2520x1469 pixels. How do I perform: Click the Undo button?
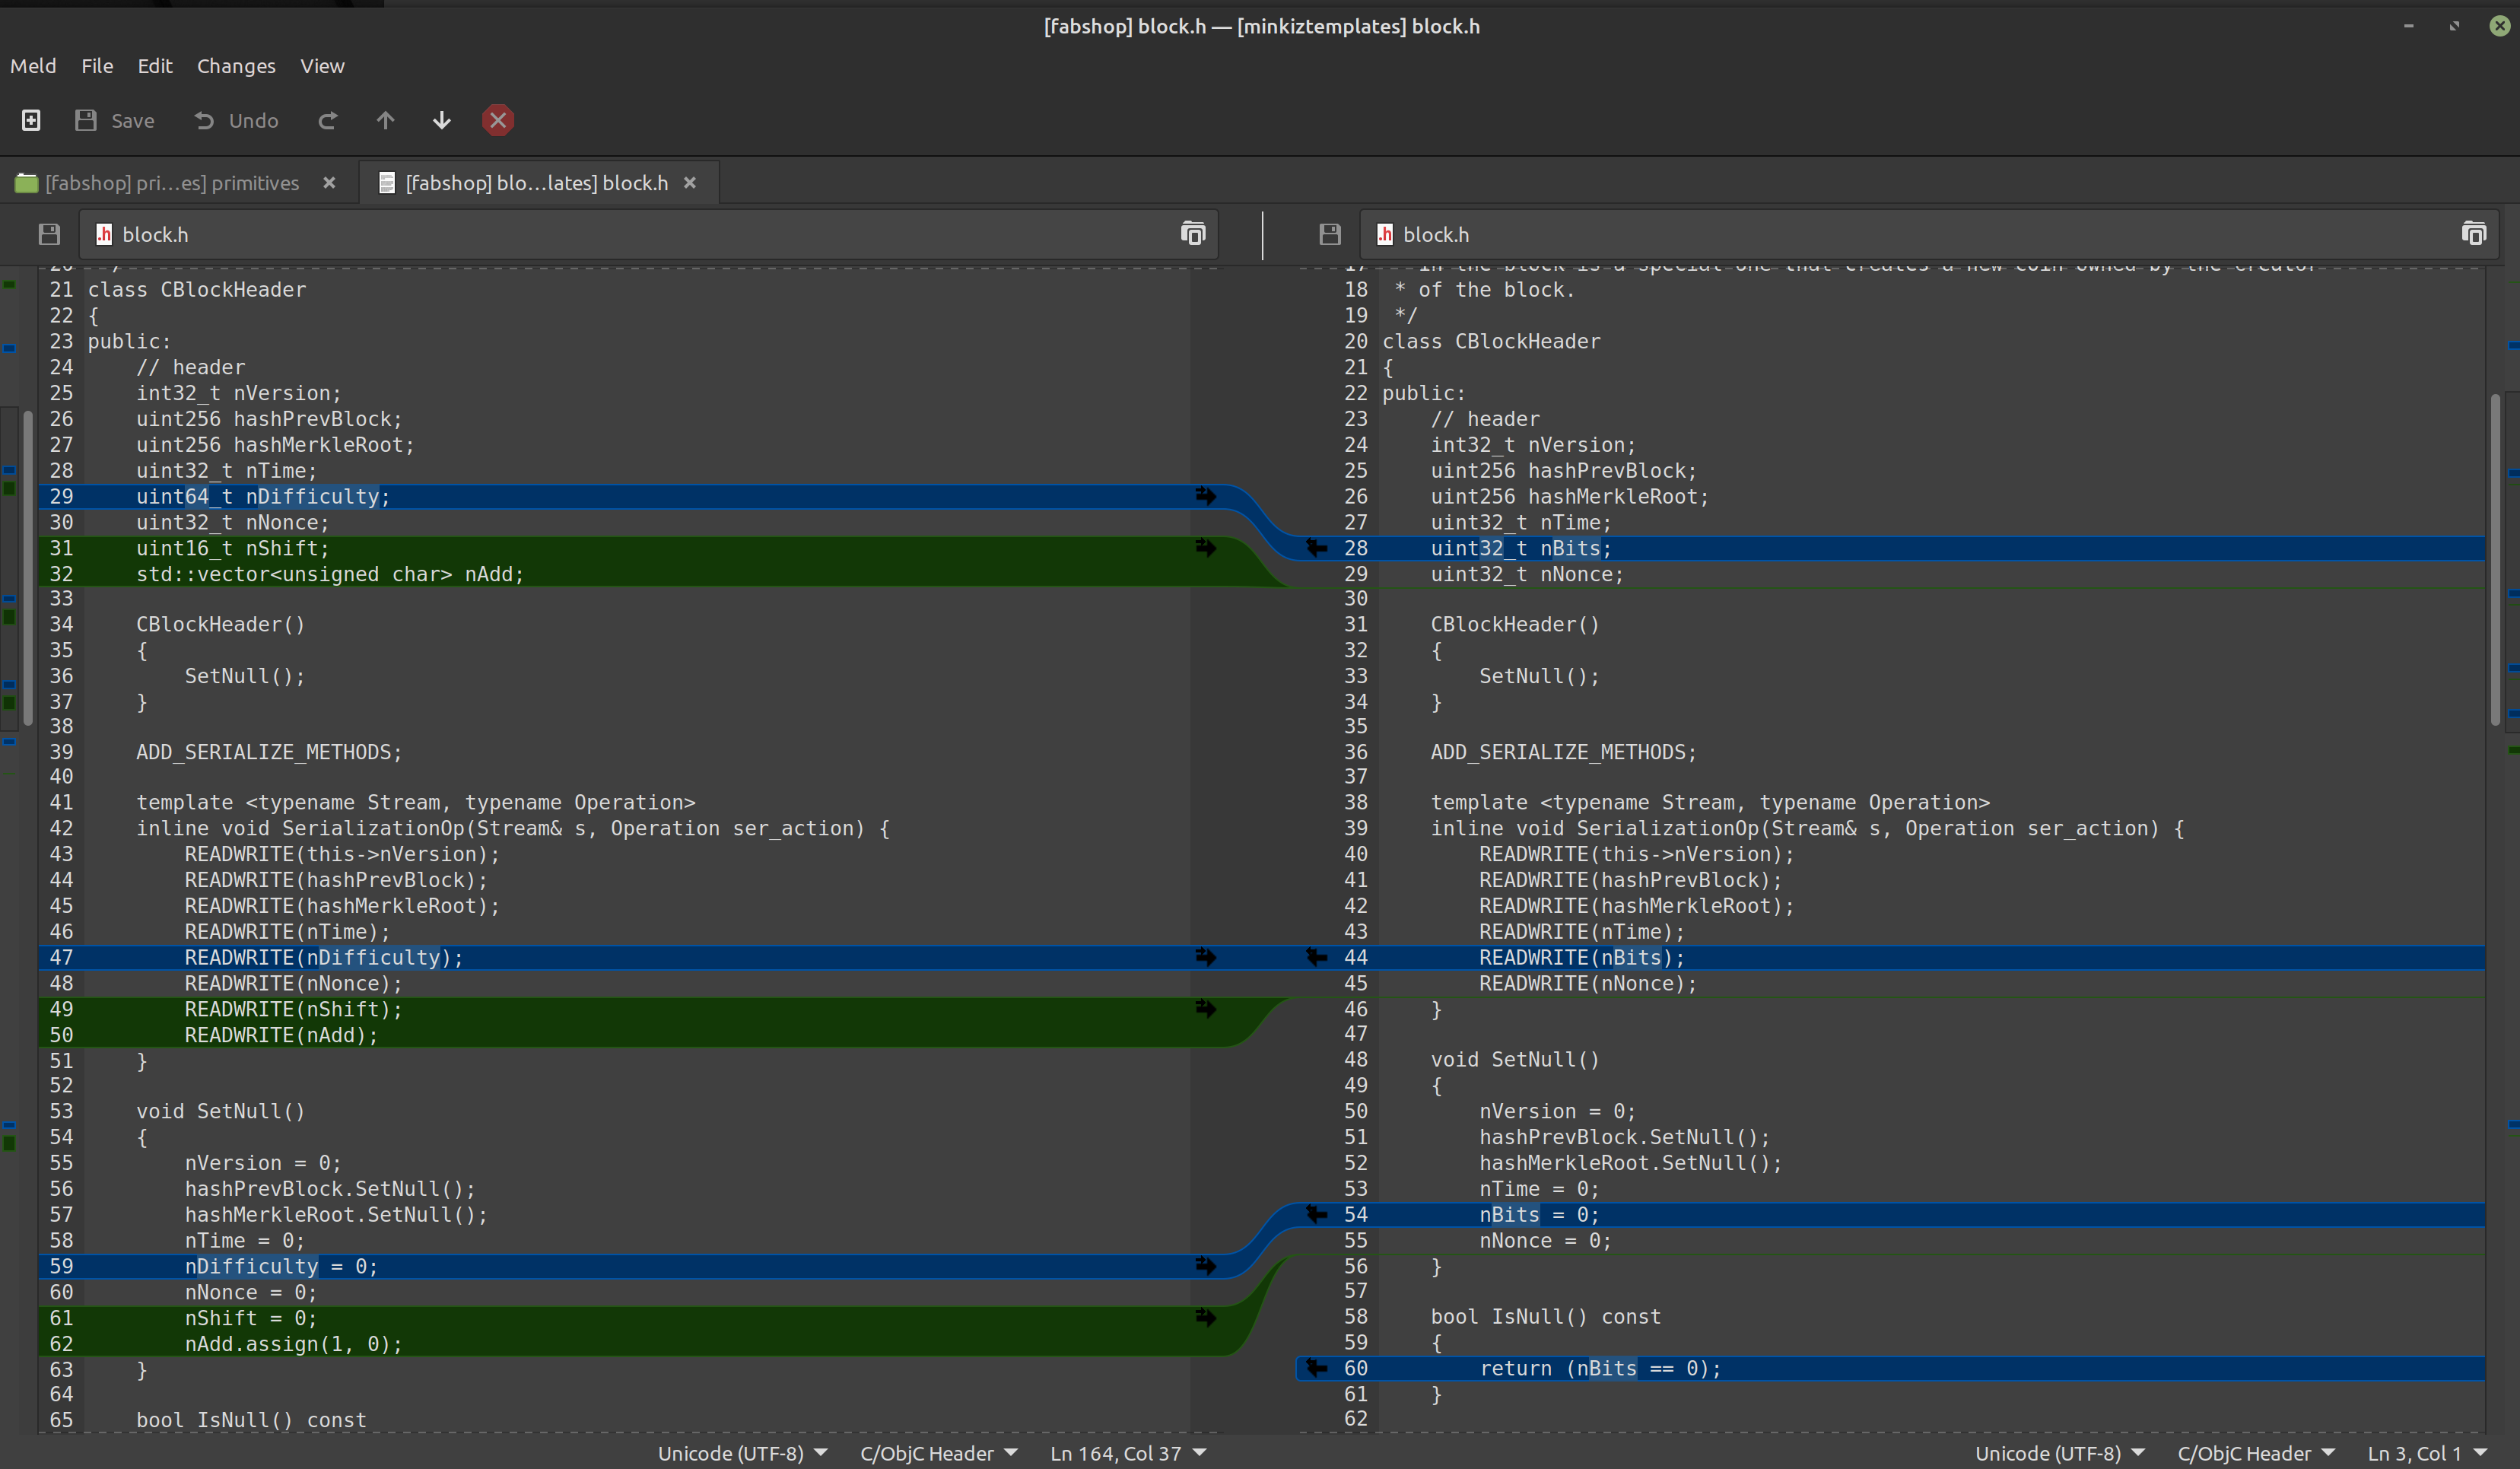(x=236, y=120)
